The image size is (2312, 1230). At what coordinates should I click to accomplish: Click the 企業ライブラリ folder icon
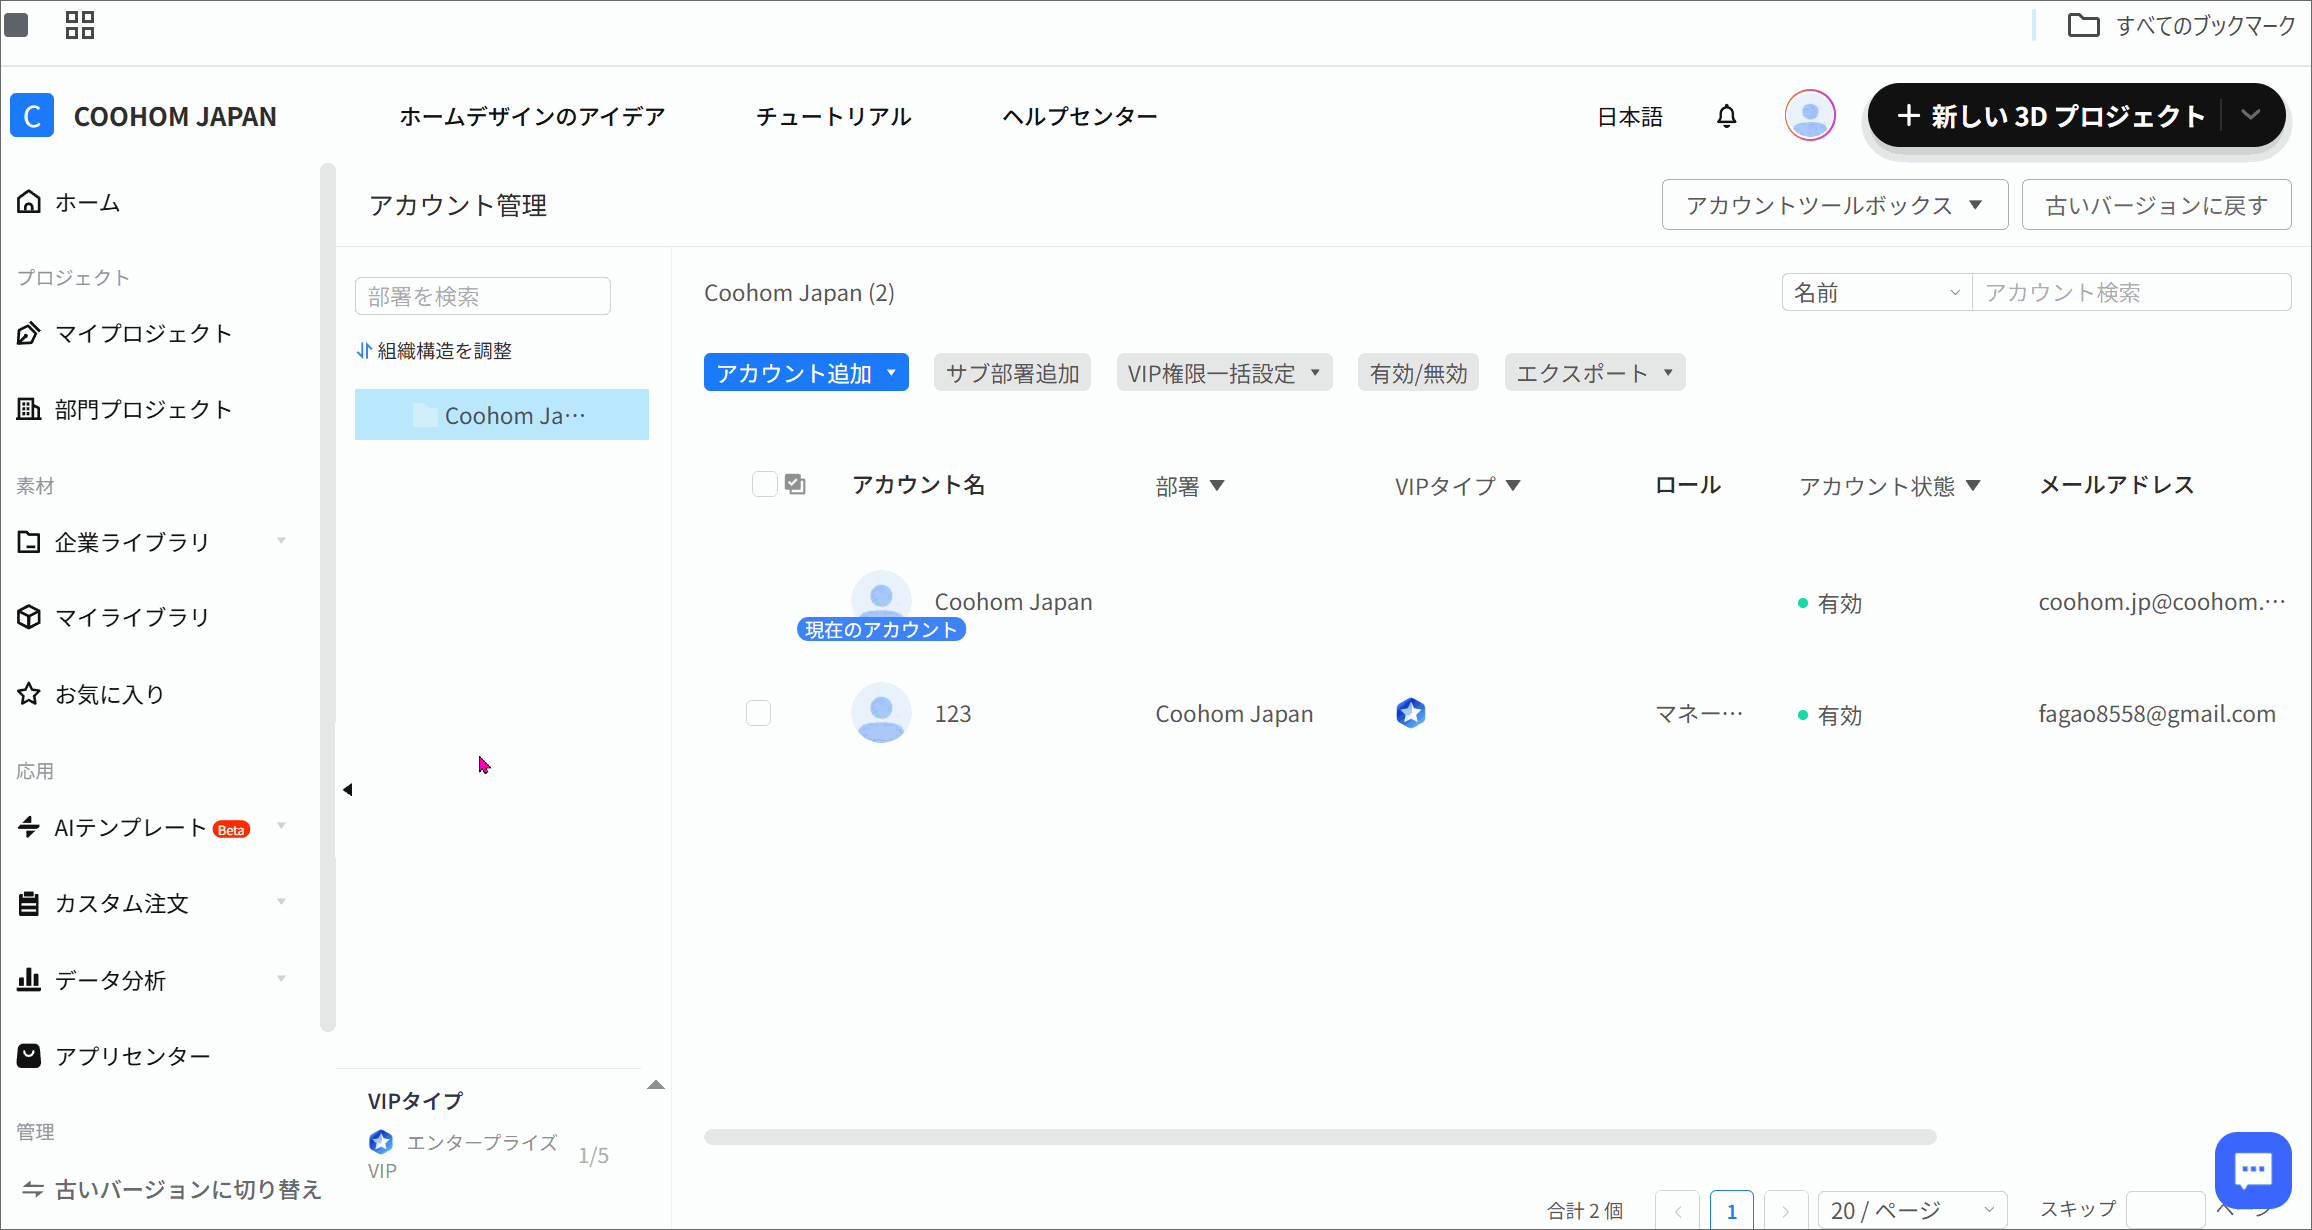pos(29,542)
